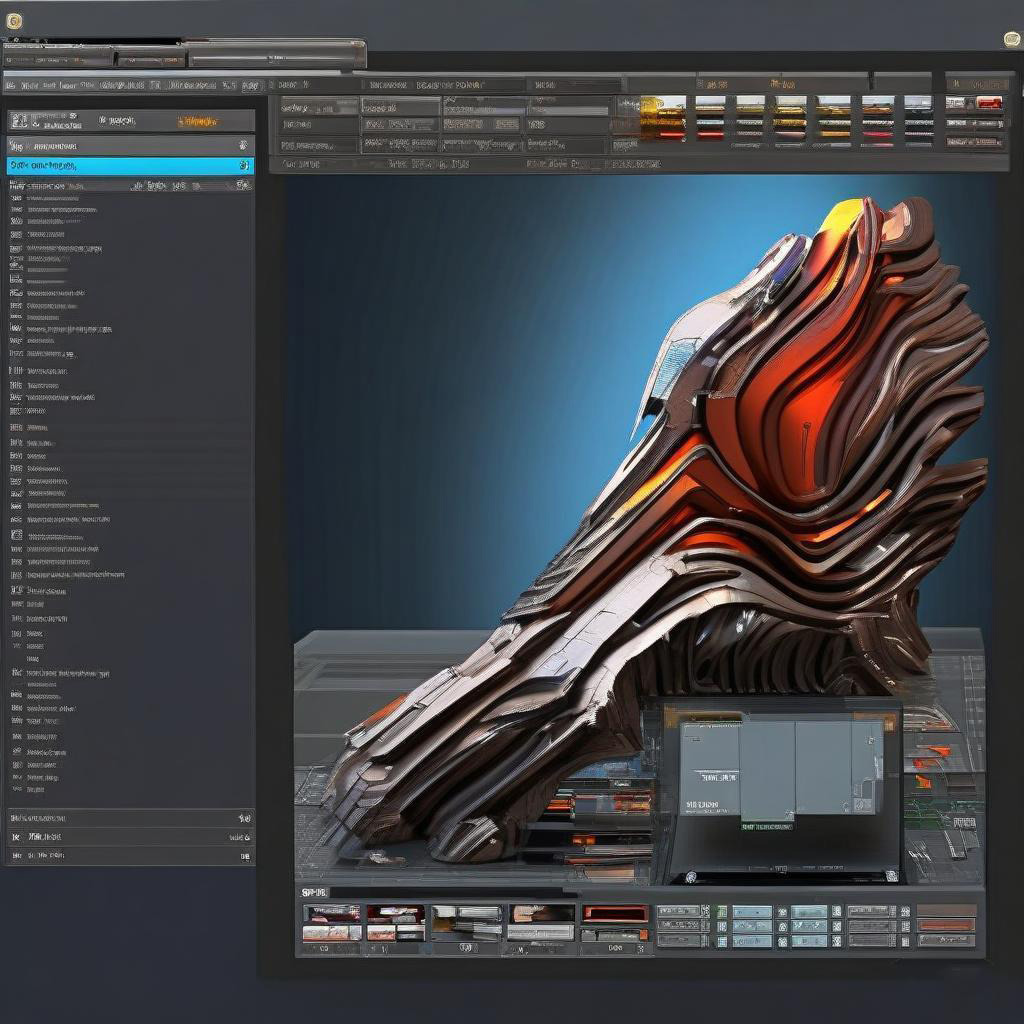
Task: Open the first dark-red thumbnail in the bottom panel
Action: [332, 923]
